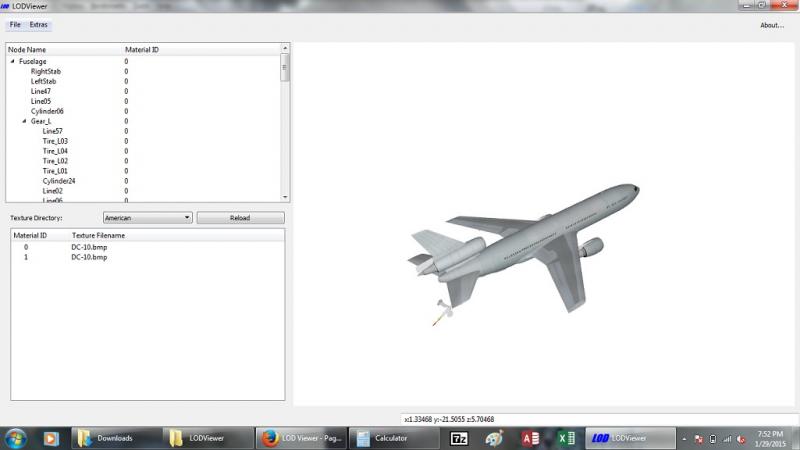The image size is (800, 450).
Task: Select the Tire_L04 node
Action: pos(55,151)
